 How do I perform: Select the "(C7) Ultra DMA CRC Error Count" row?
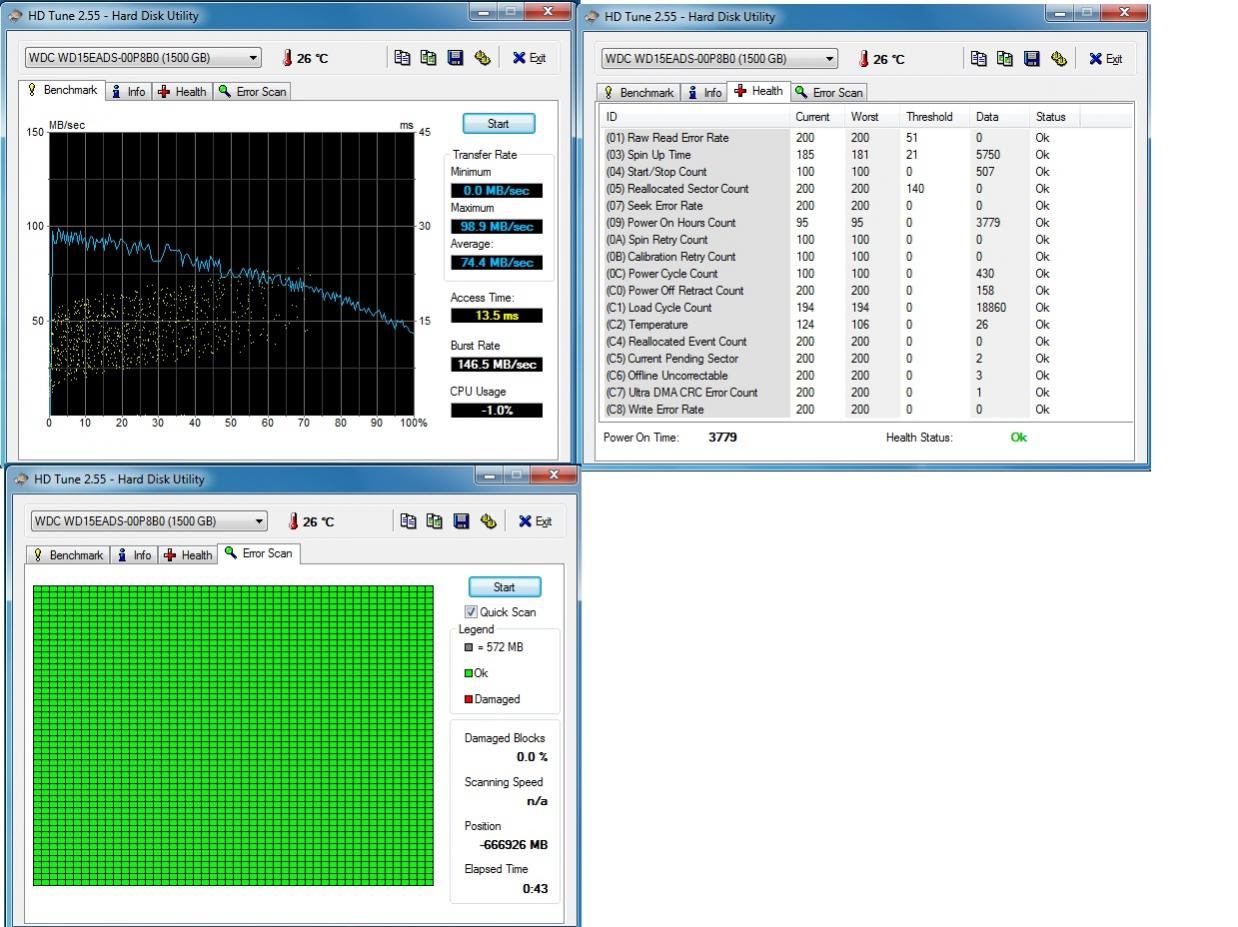point(866,393)
